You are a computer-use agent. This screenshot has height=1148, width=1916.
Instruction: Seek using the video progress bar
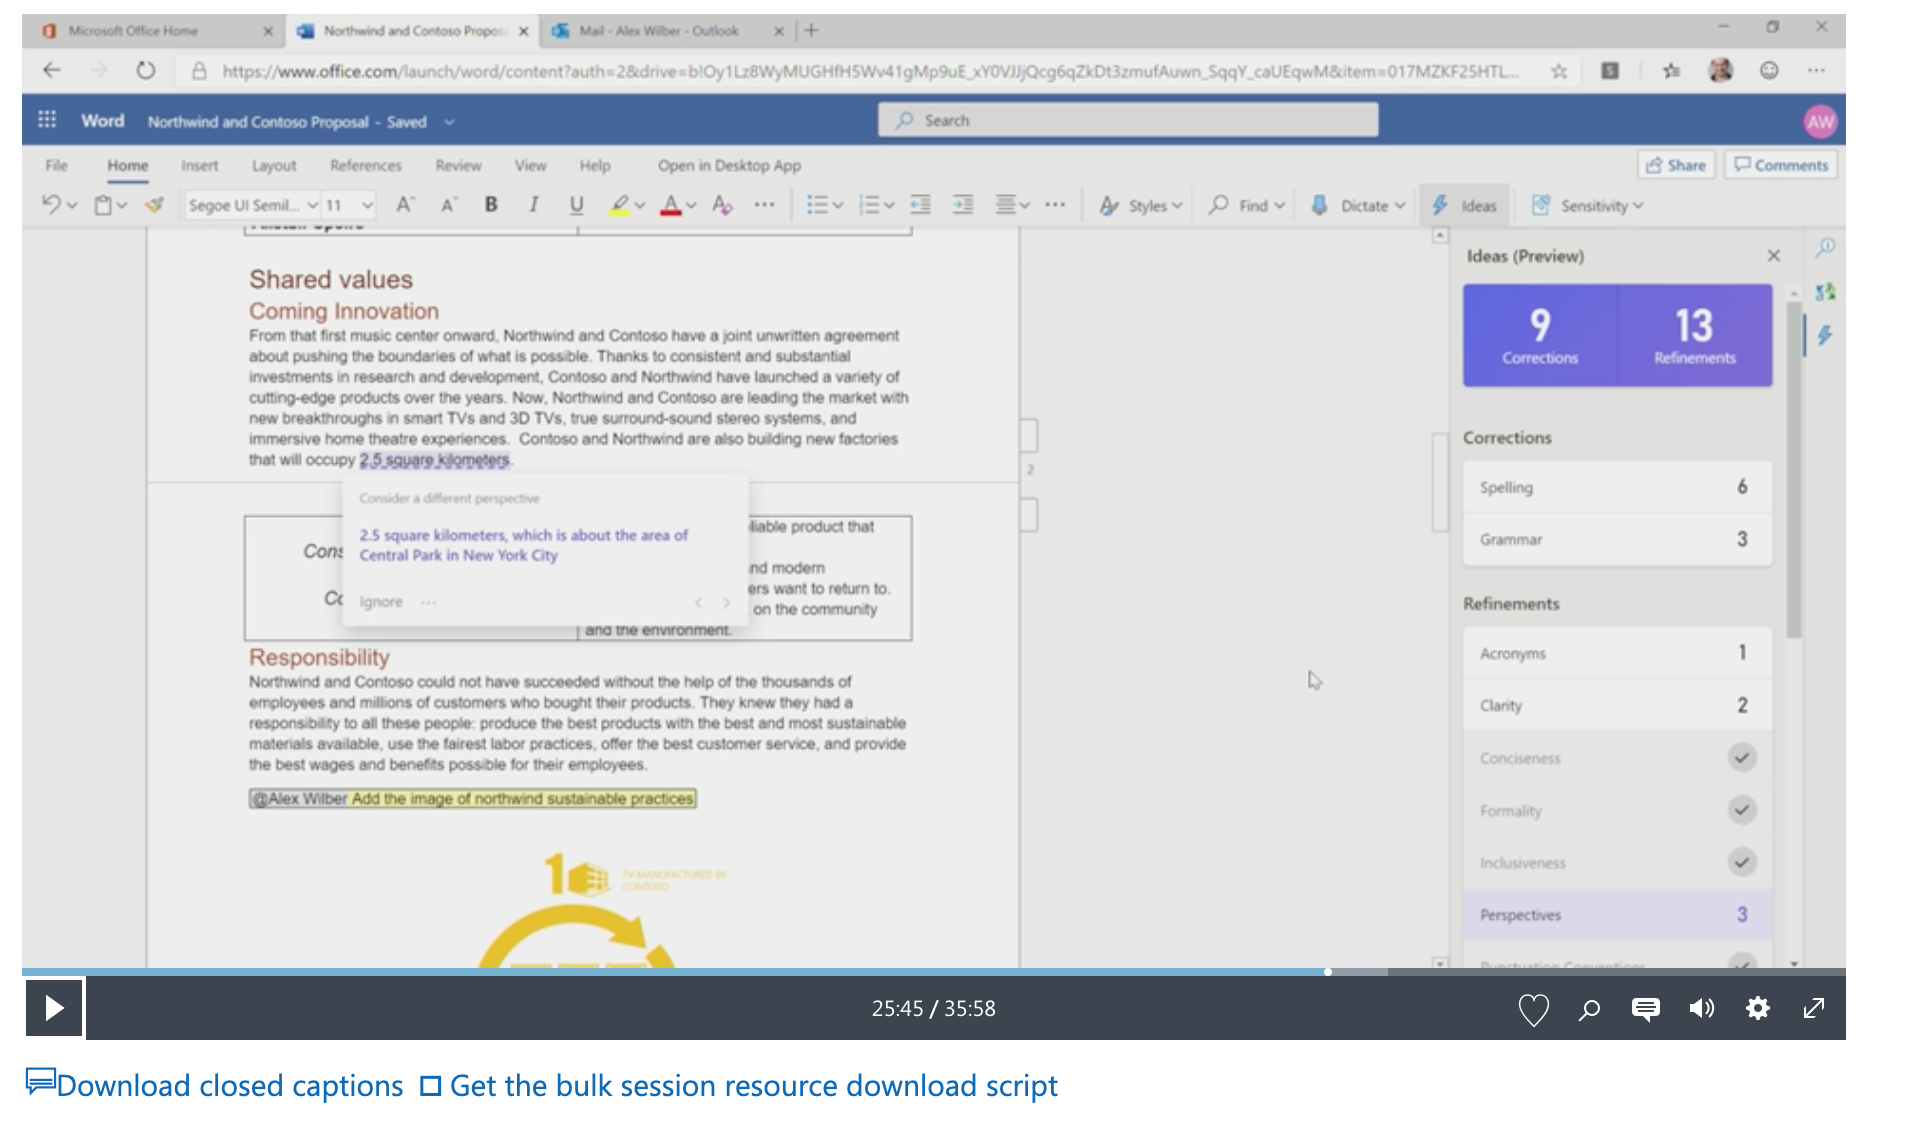[933, 971]
